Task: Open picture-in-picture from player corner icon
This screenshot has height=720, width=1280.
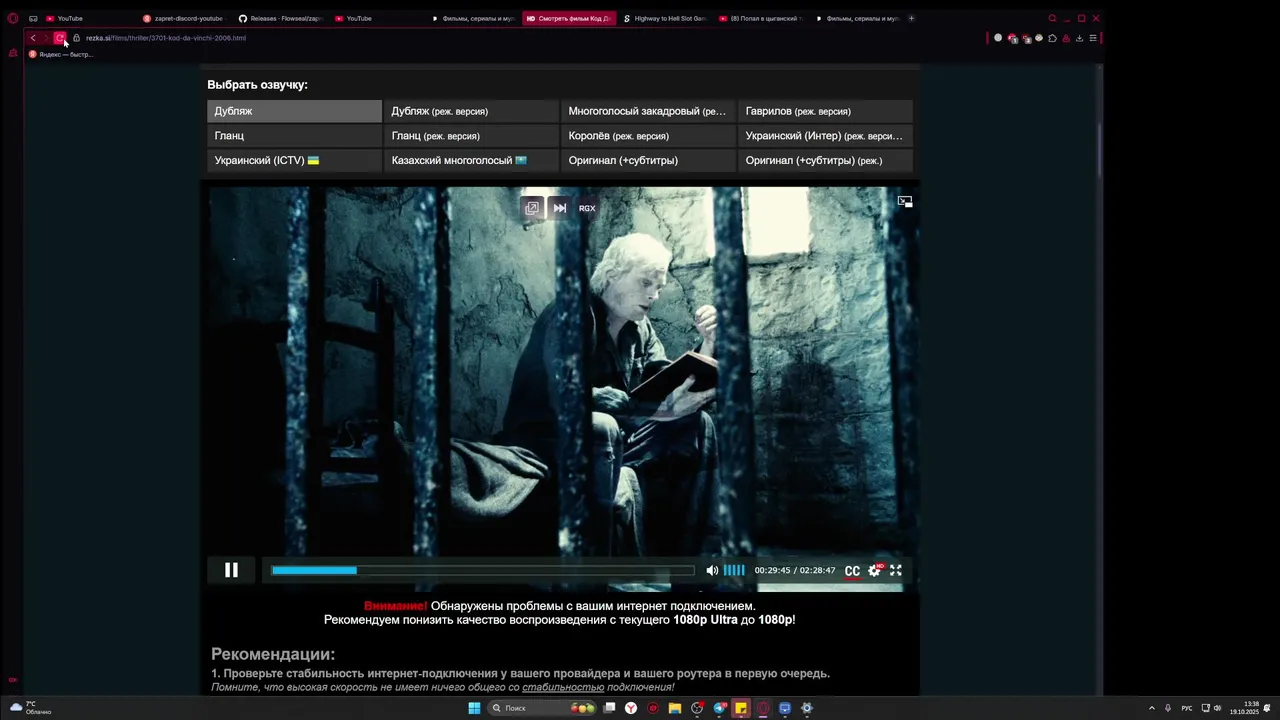Action: (905, 201)
